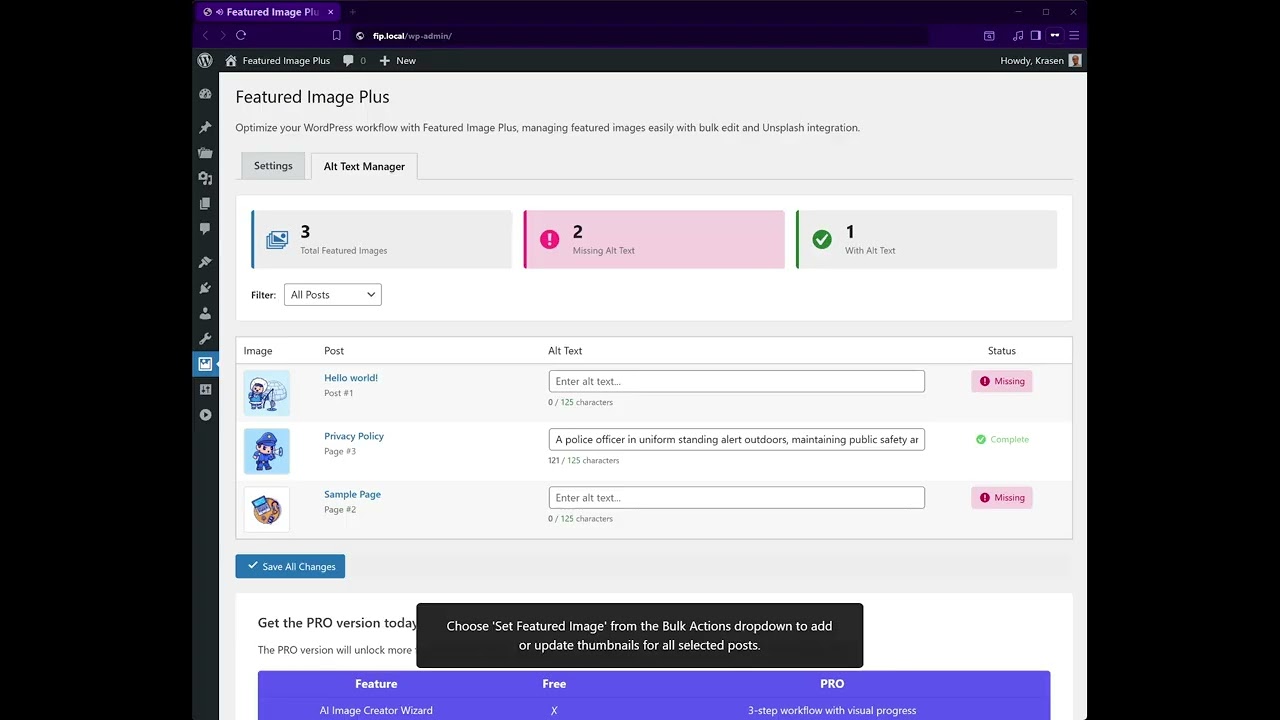Open the WordPress logo menu
The image size is (1280, 720).
205,60
